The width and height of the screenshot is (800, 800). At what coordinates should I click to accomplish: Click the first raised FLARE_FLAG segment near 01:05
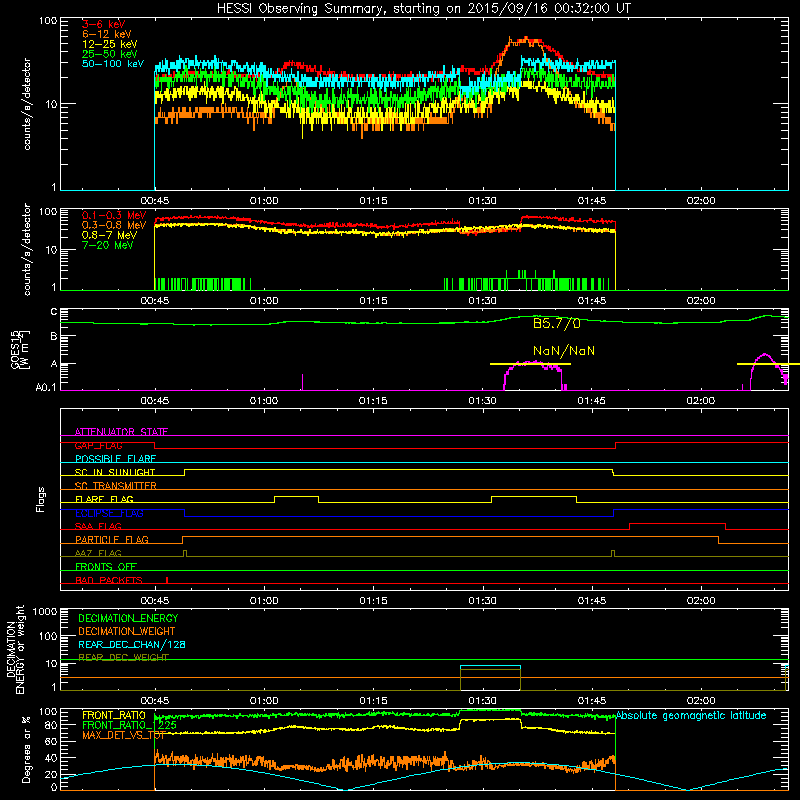296,496
